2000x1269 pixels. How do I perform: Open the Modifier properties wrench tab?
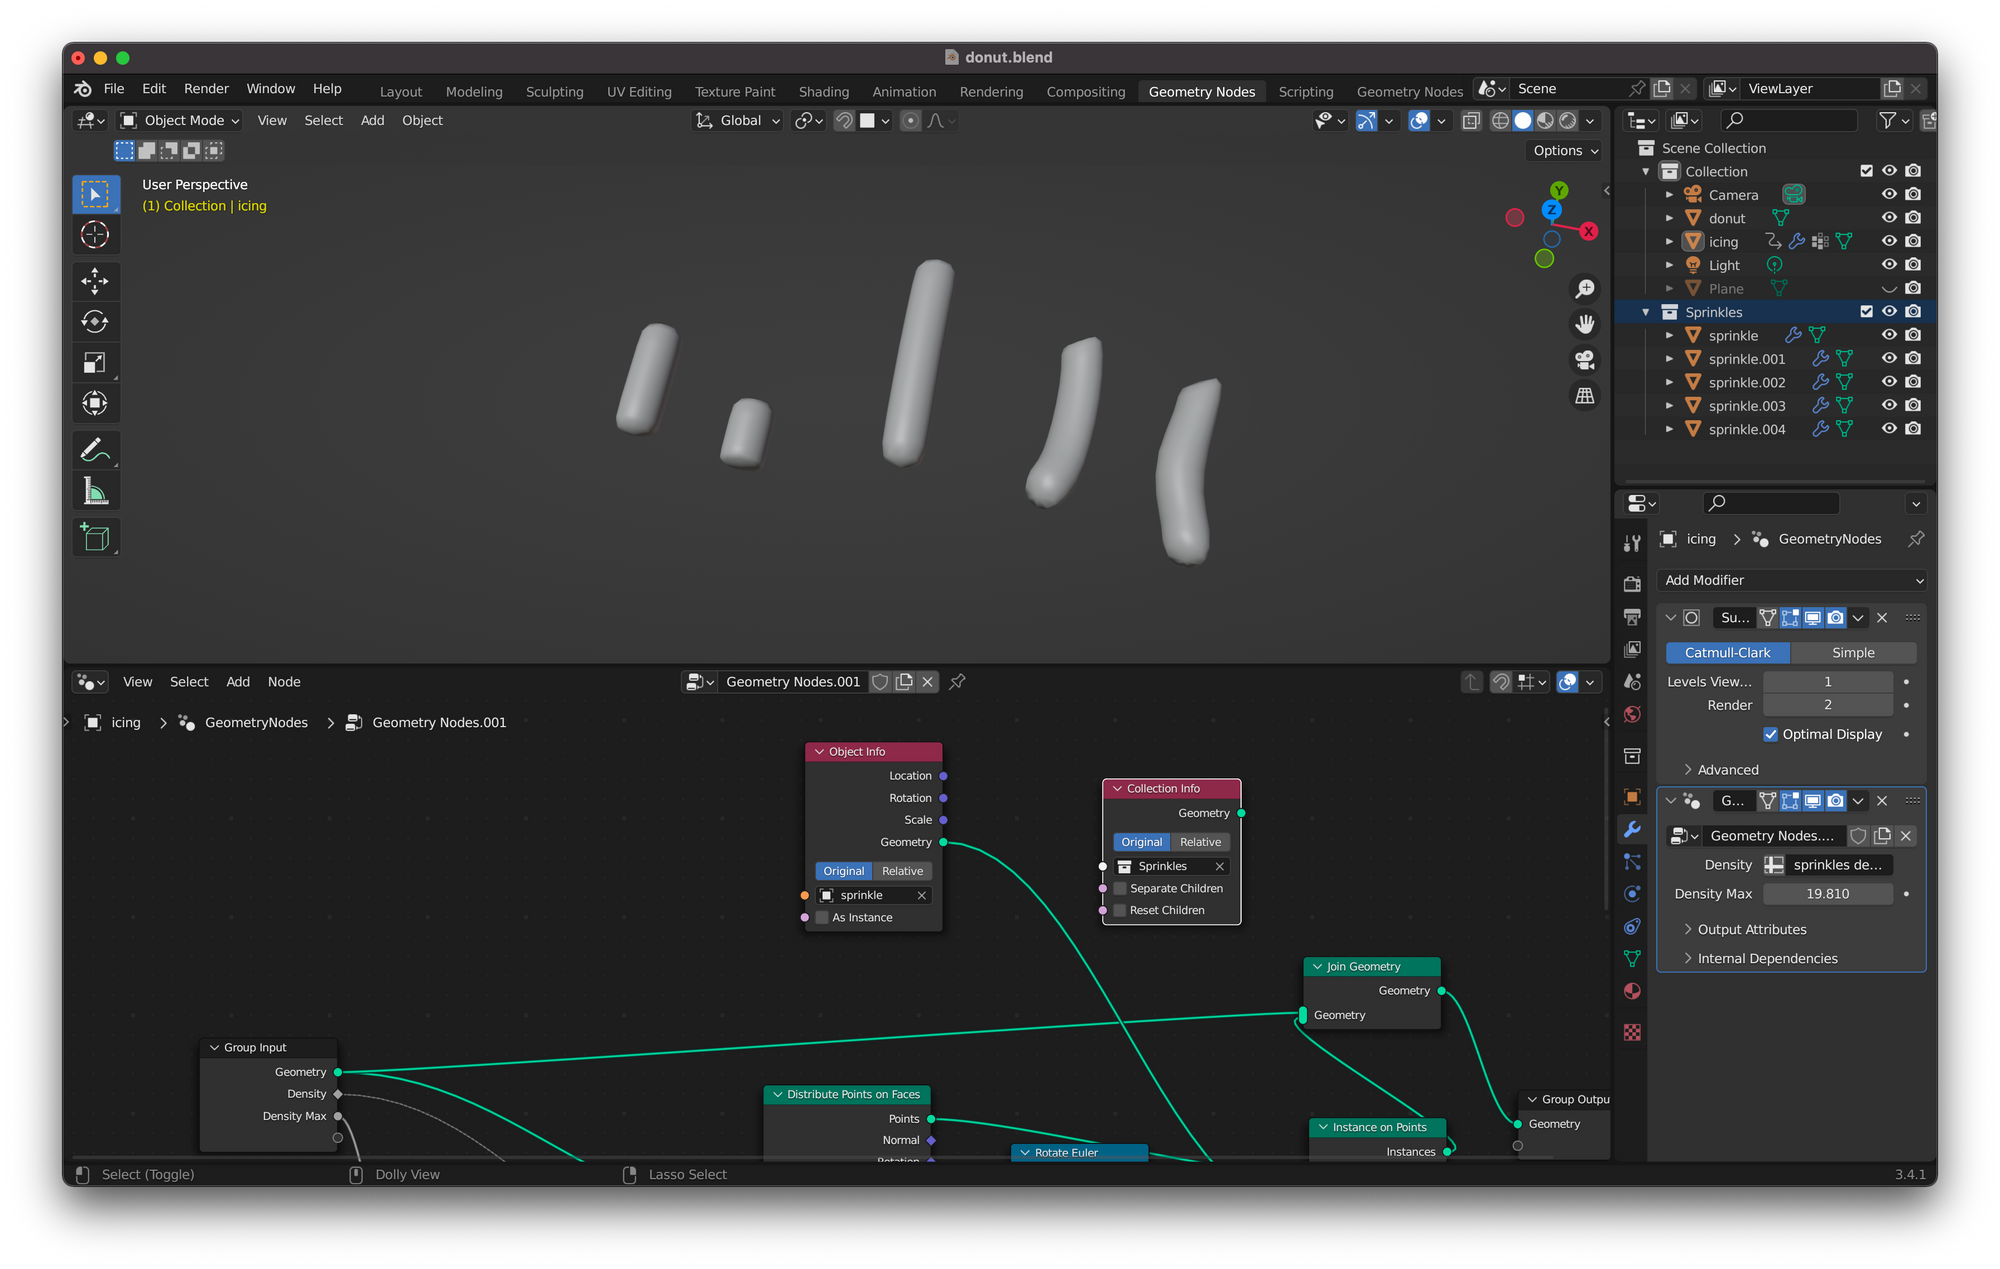[x=1632, y=829]
